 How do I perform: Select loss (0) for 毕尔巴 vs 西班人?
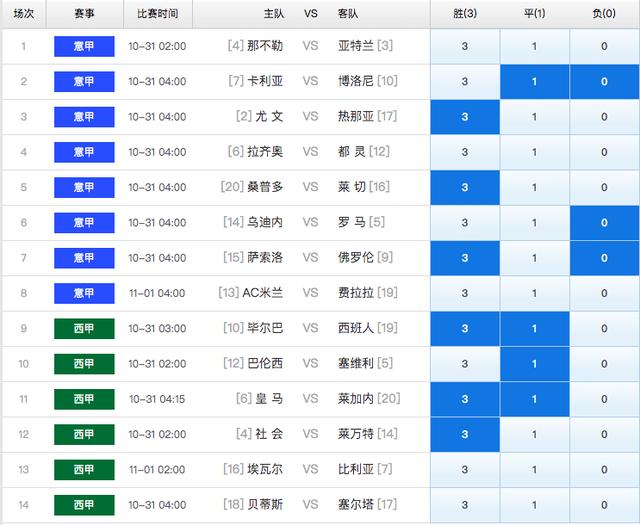pos(604,329)
